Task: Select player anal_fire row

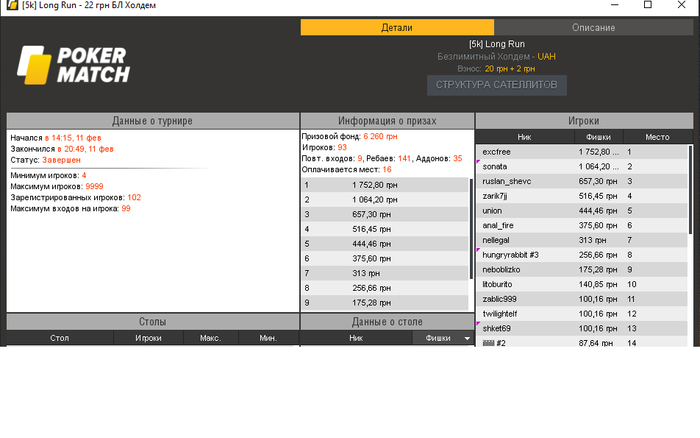Action: tap(582, 225)
